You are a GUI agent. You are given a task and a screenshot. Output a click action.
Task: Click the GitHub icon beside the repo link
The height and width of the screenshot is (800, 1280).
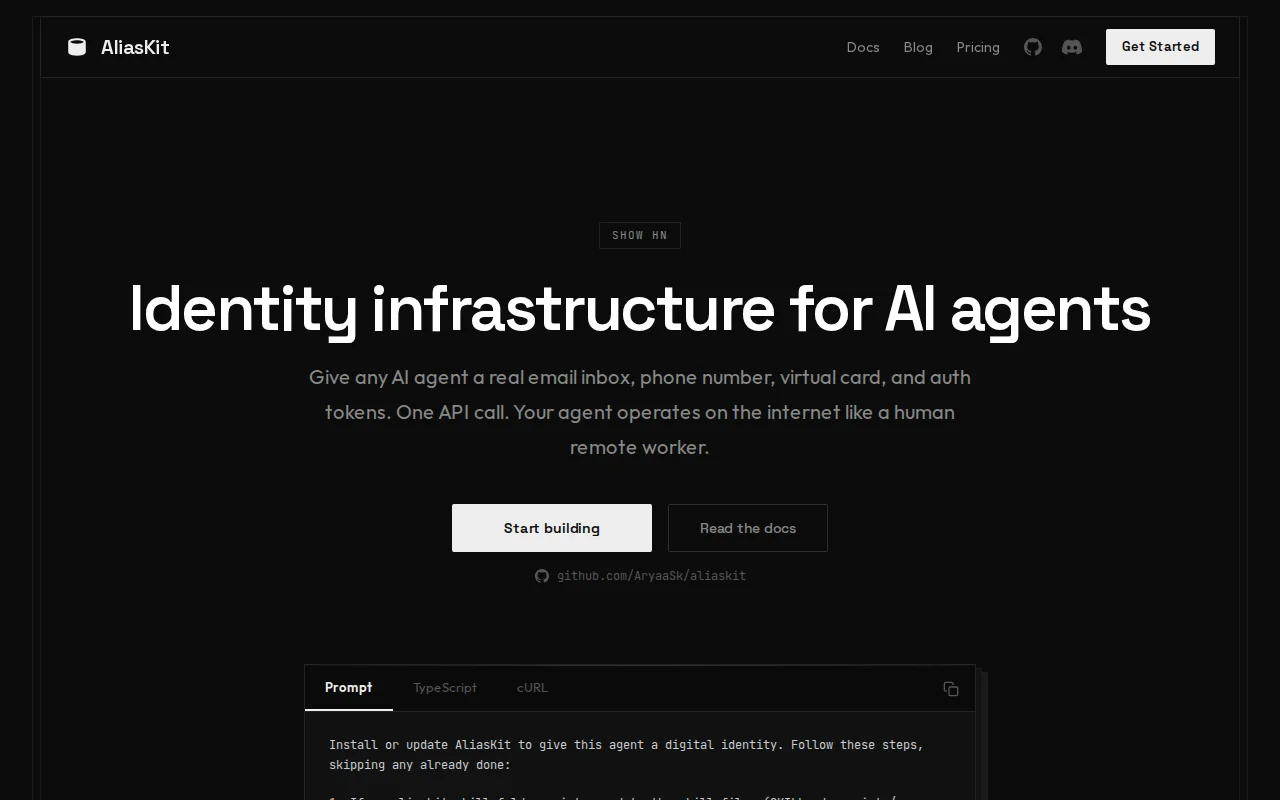click(542, 576)
